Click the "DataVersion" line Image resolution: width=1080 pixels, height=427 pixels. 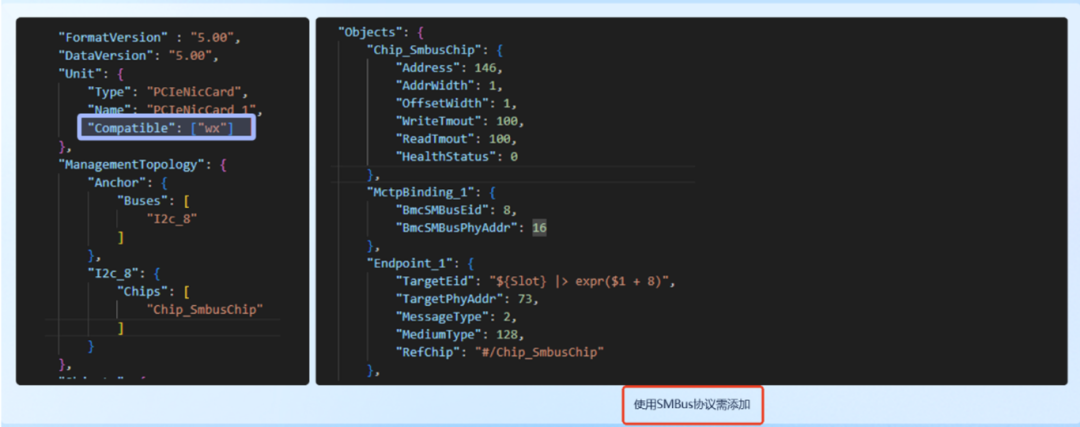tap(138, 55)
